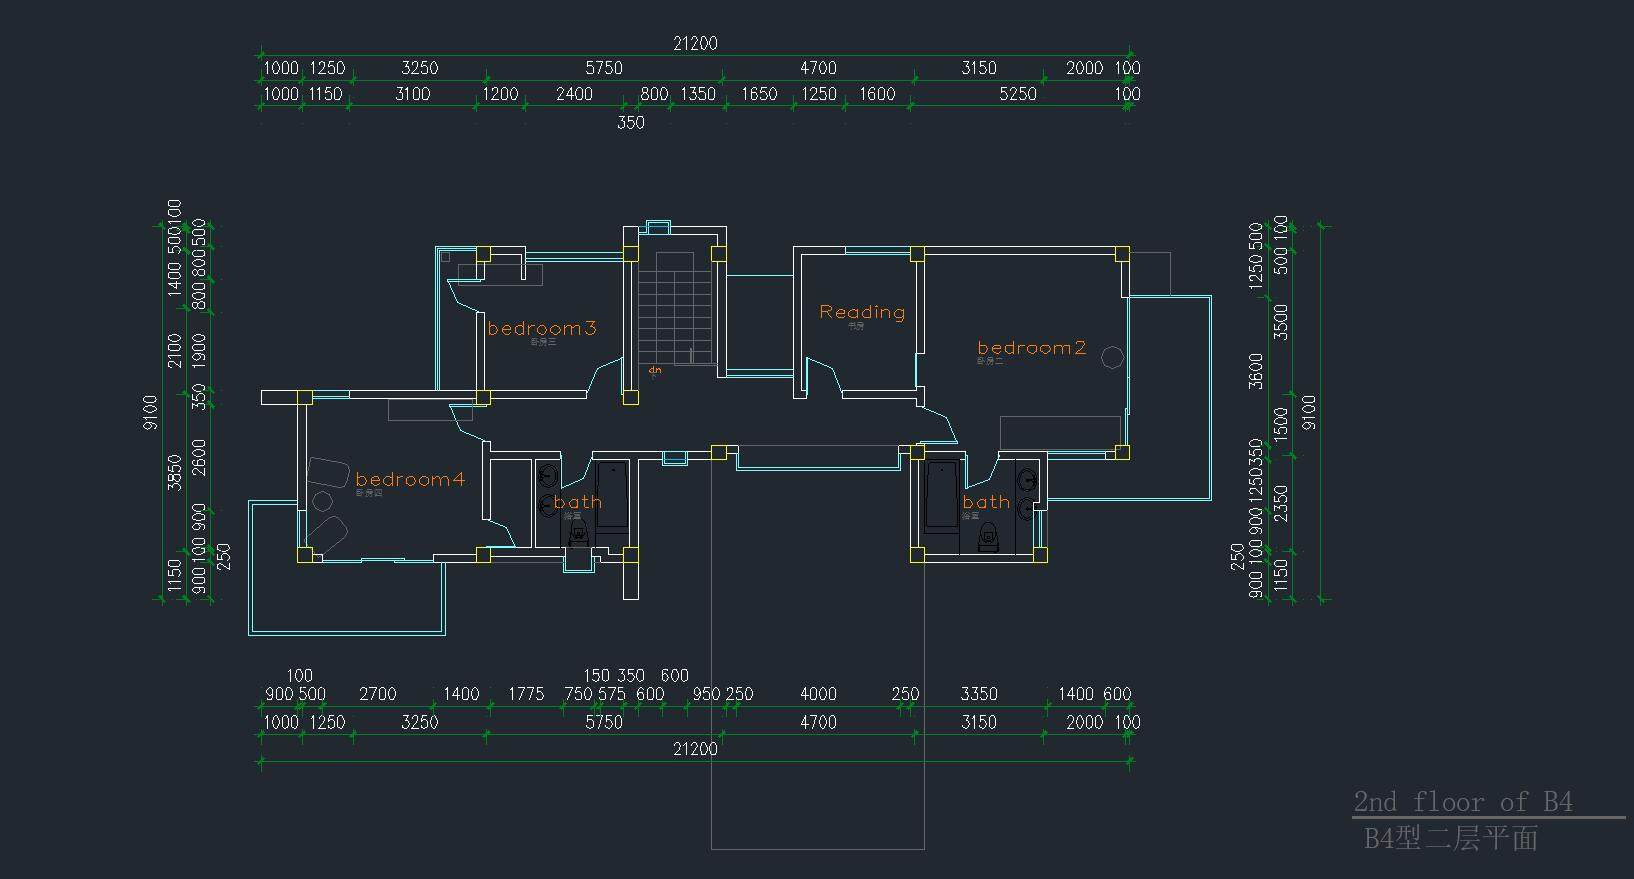The height and width of the screenshot is (879, 1634).
Task: Click the upper sink in left bath
Action: 548,475
